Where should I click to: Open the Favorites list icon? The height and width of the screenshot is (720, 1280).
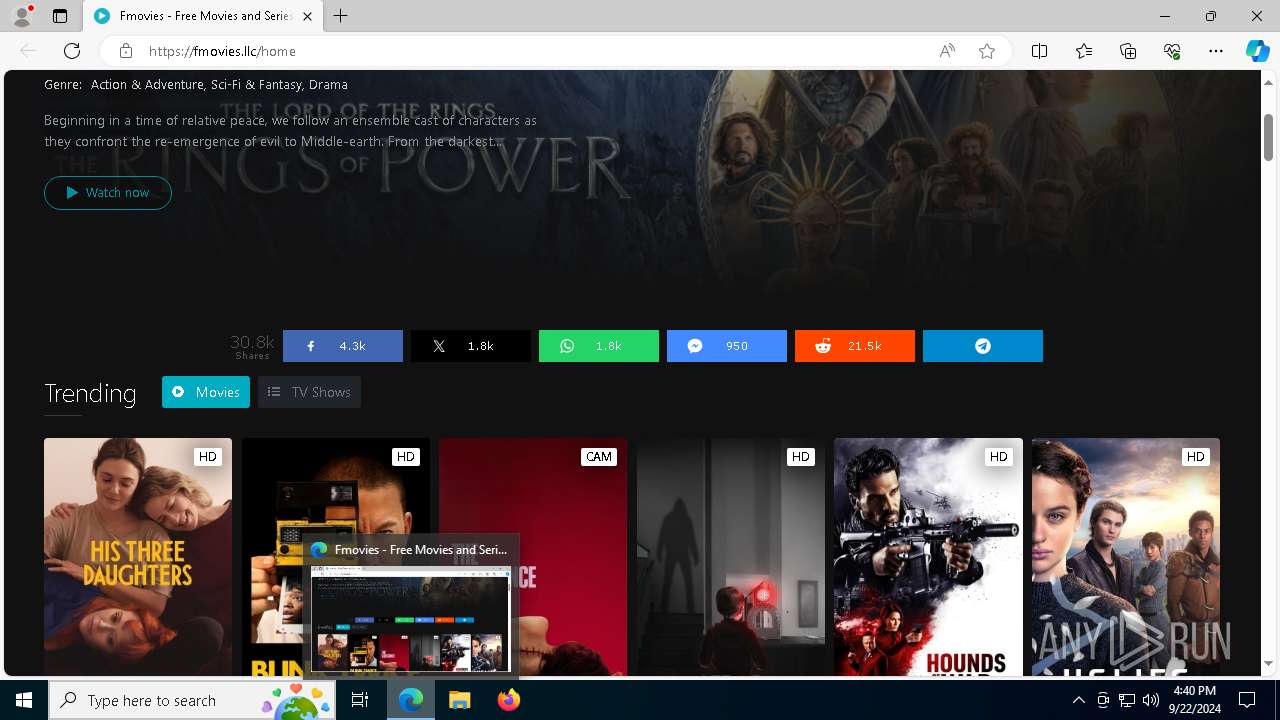click(x=1084, y=51)
